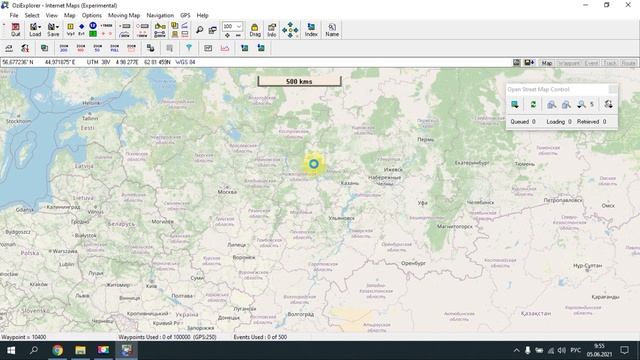Select the Waypoint mode button
Viewport: 640px width, 360px height.
click(569, 62)
